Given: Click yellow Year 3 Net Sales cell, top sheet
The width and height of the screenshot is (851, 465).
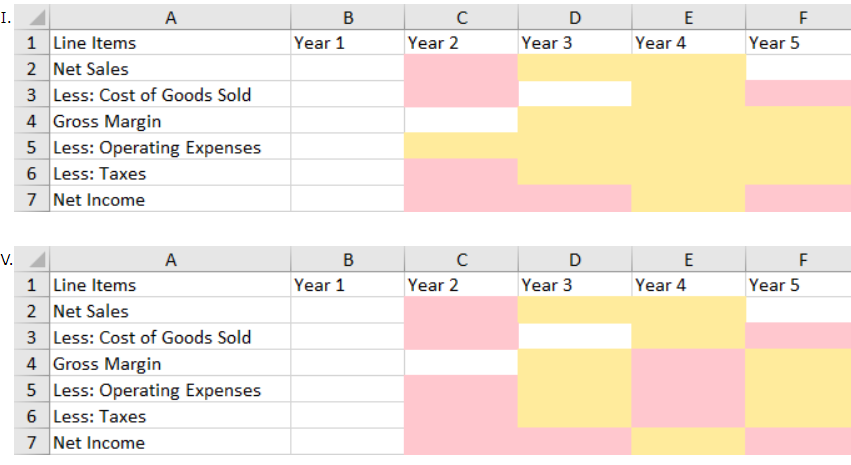Looking at the screenshot, I should click(x=574, y=69).
